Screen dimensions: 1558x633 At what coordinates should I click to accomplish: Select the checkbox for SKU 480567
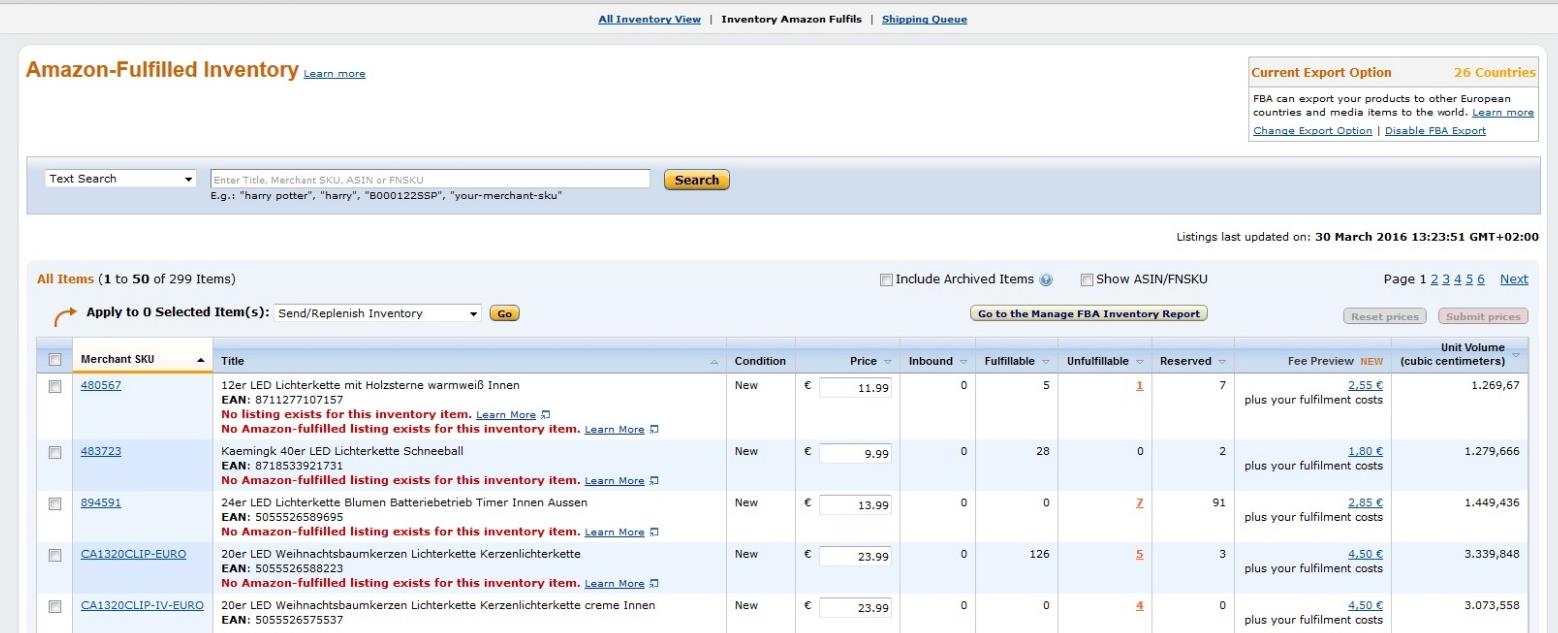point(56,386)
